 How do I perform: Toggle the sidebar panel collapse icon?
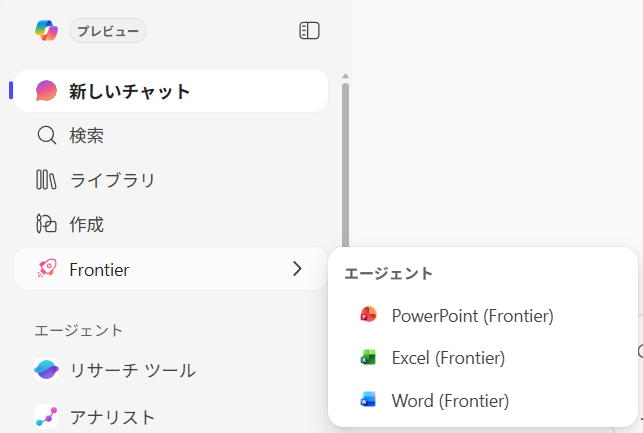[x=309, y=31]
